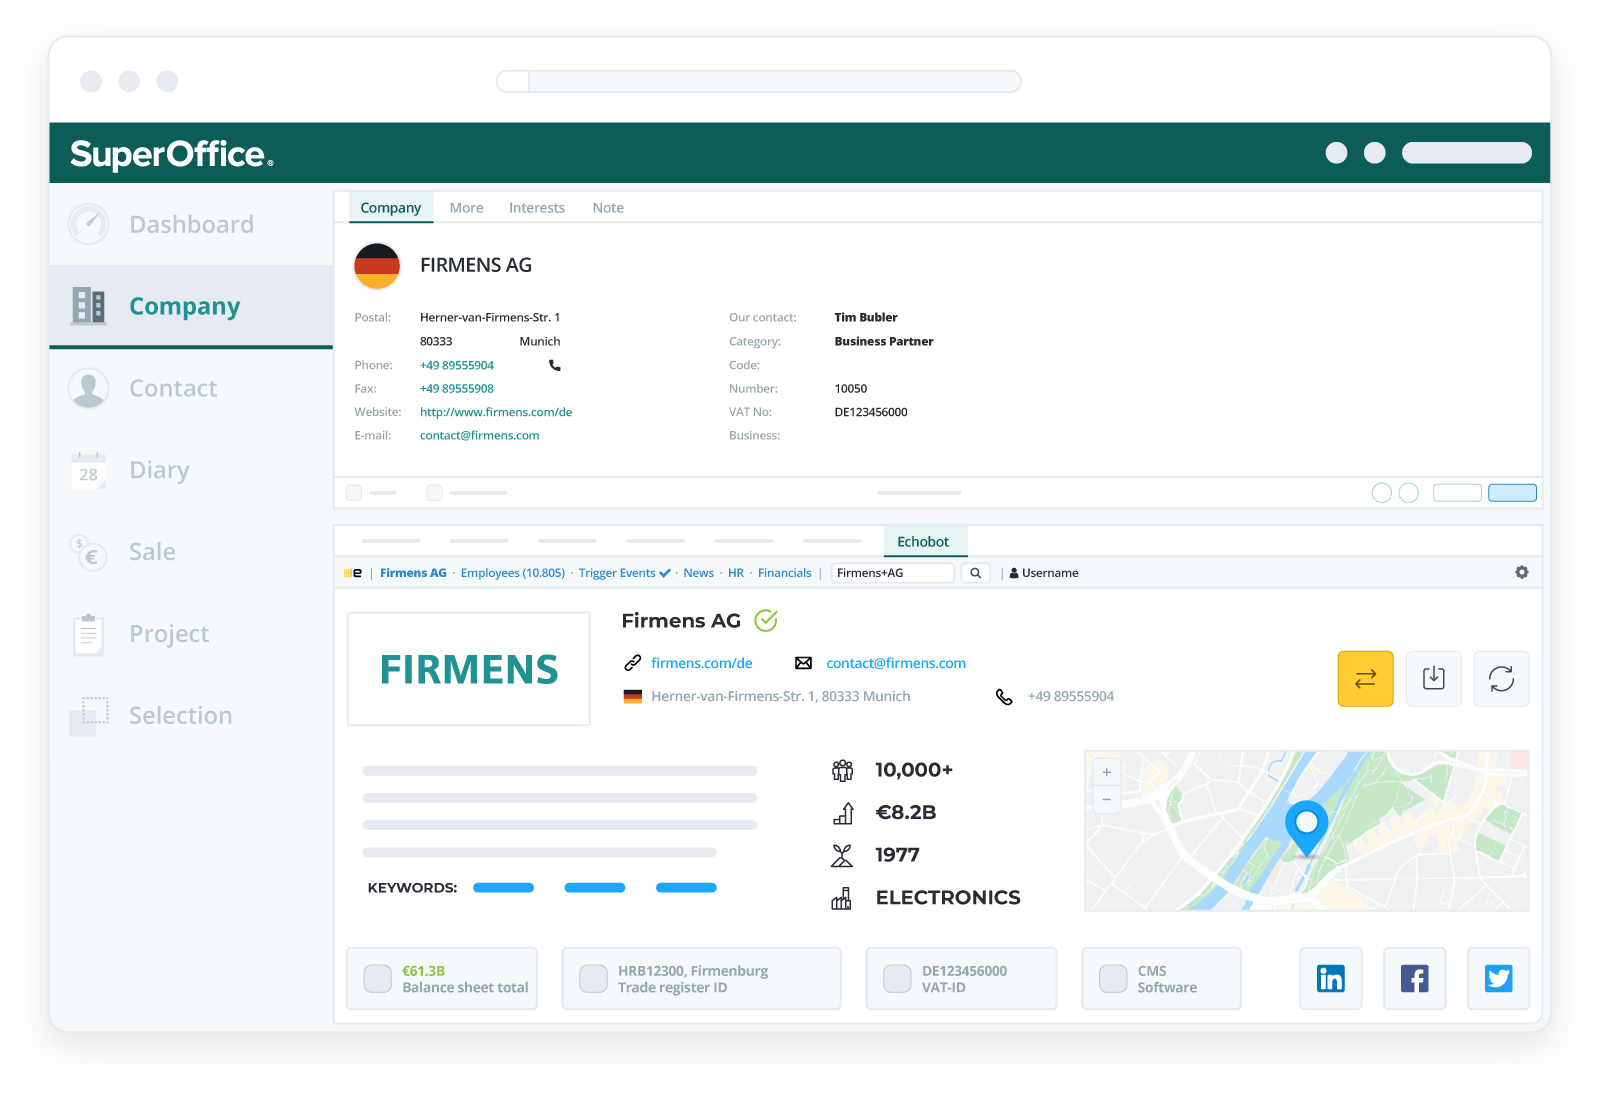Click the Business Partner category value

(x=884, y=341)
